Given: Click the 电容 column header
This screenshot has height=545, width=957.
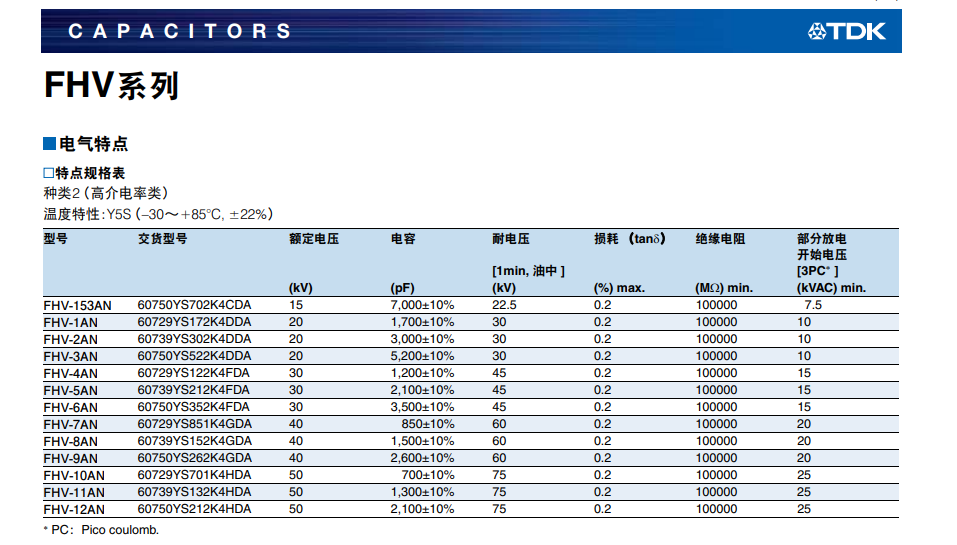Looking at the screenshot, I should tap(403, 239).
